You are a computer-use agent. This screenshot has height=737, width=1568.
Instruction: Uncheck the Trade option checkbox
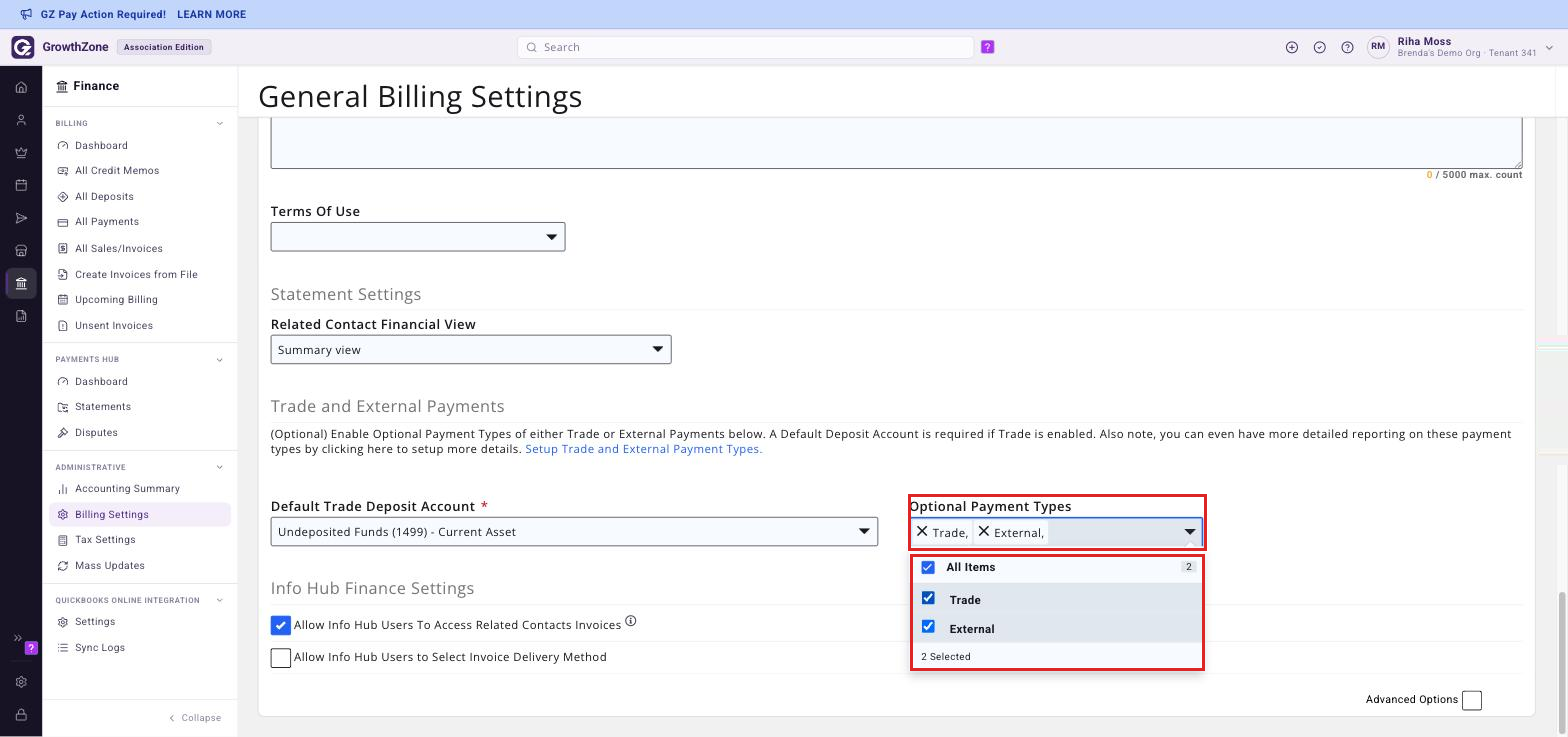pyautogui.click(x=928, y=598)
